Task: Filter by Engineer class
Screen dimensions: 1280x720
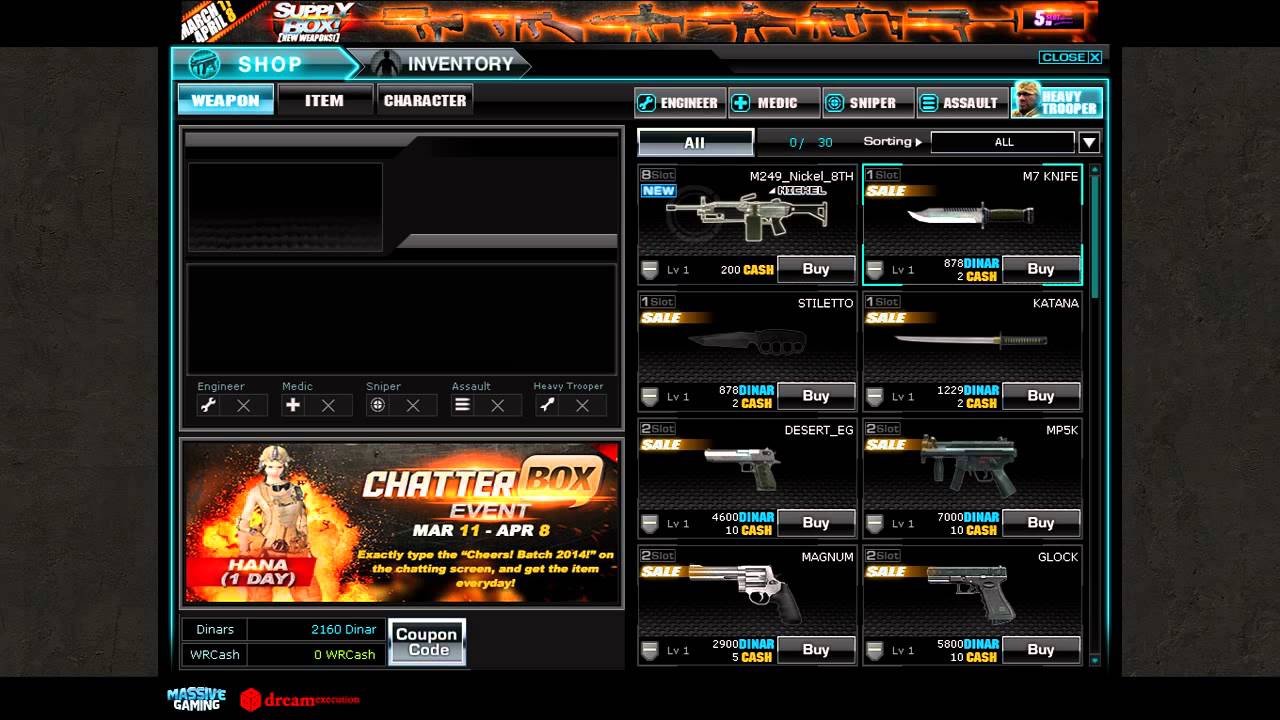Action: (679, 102)
